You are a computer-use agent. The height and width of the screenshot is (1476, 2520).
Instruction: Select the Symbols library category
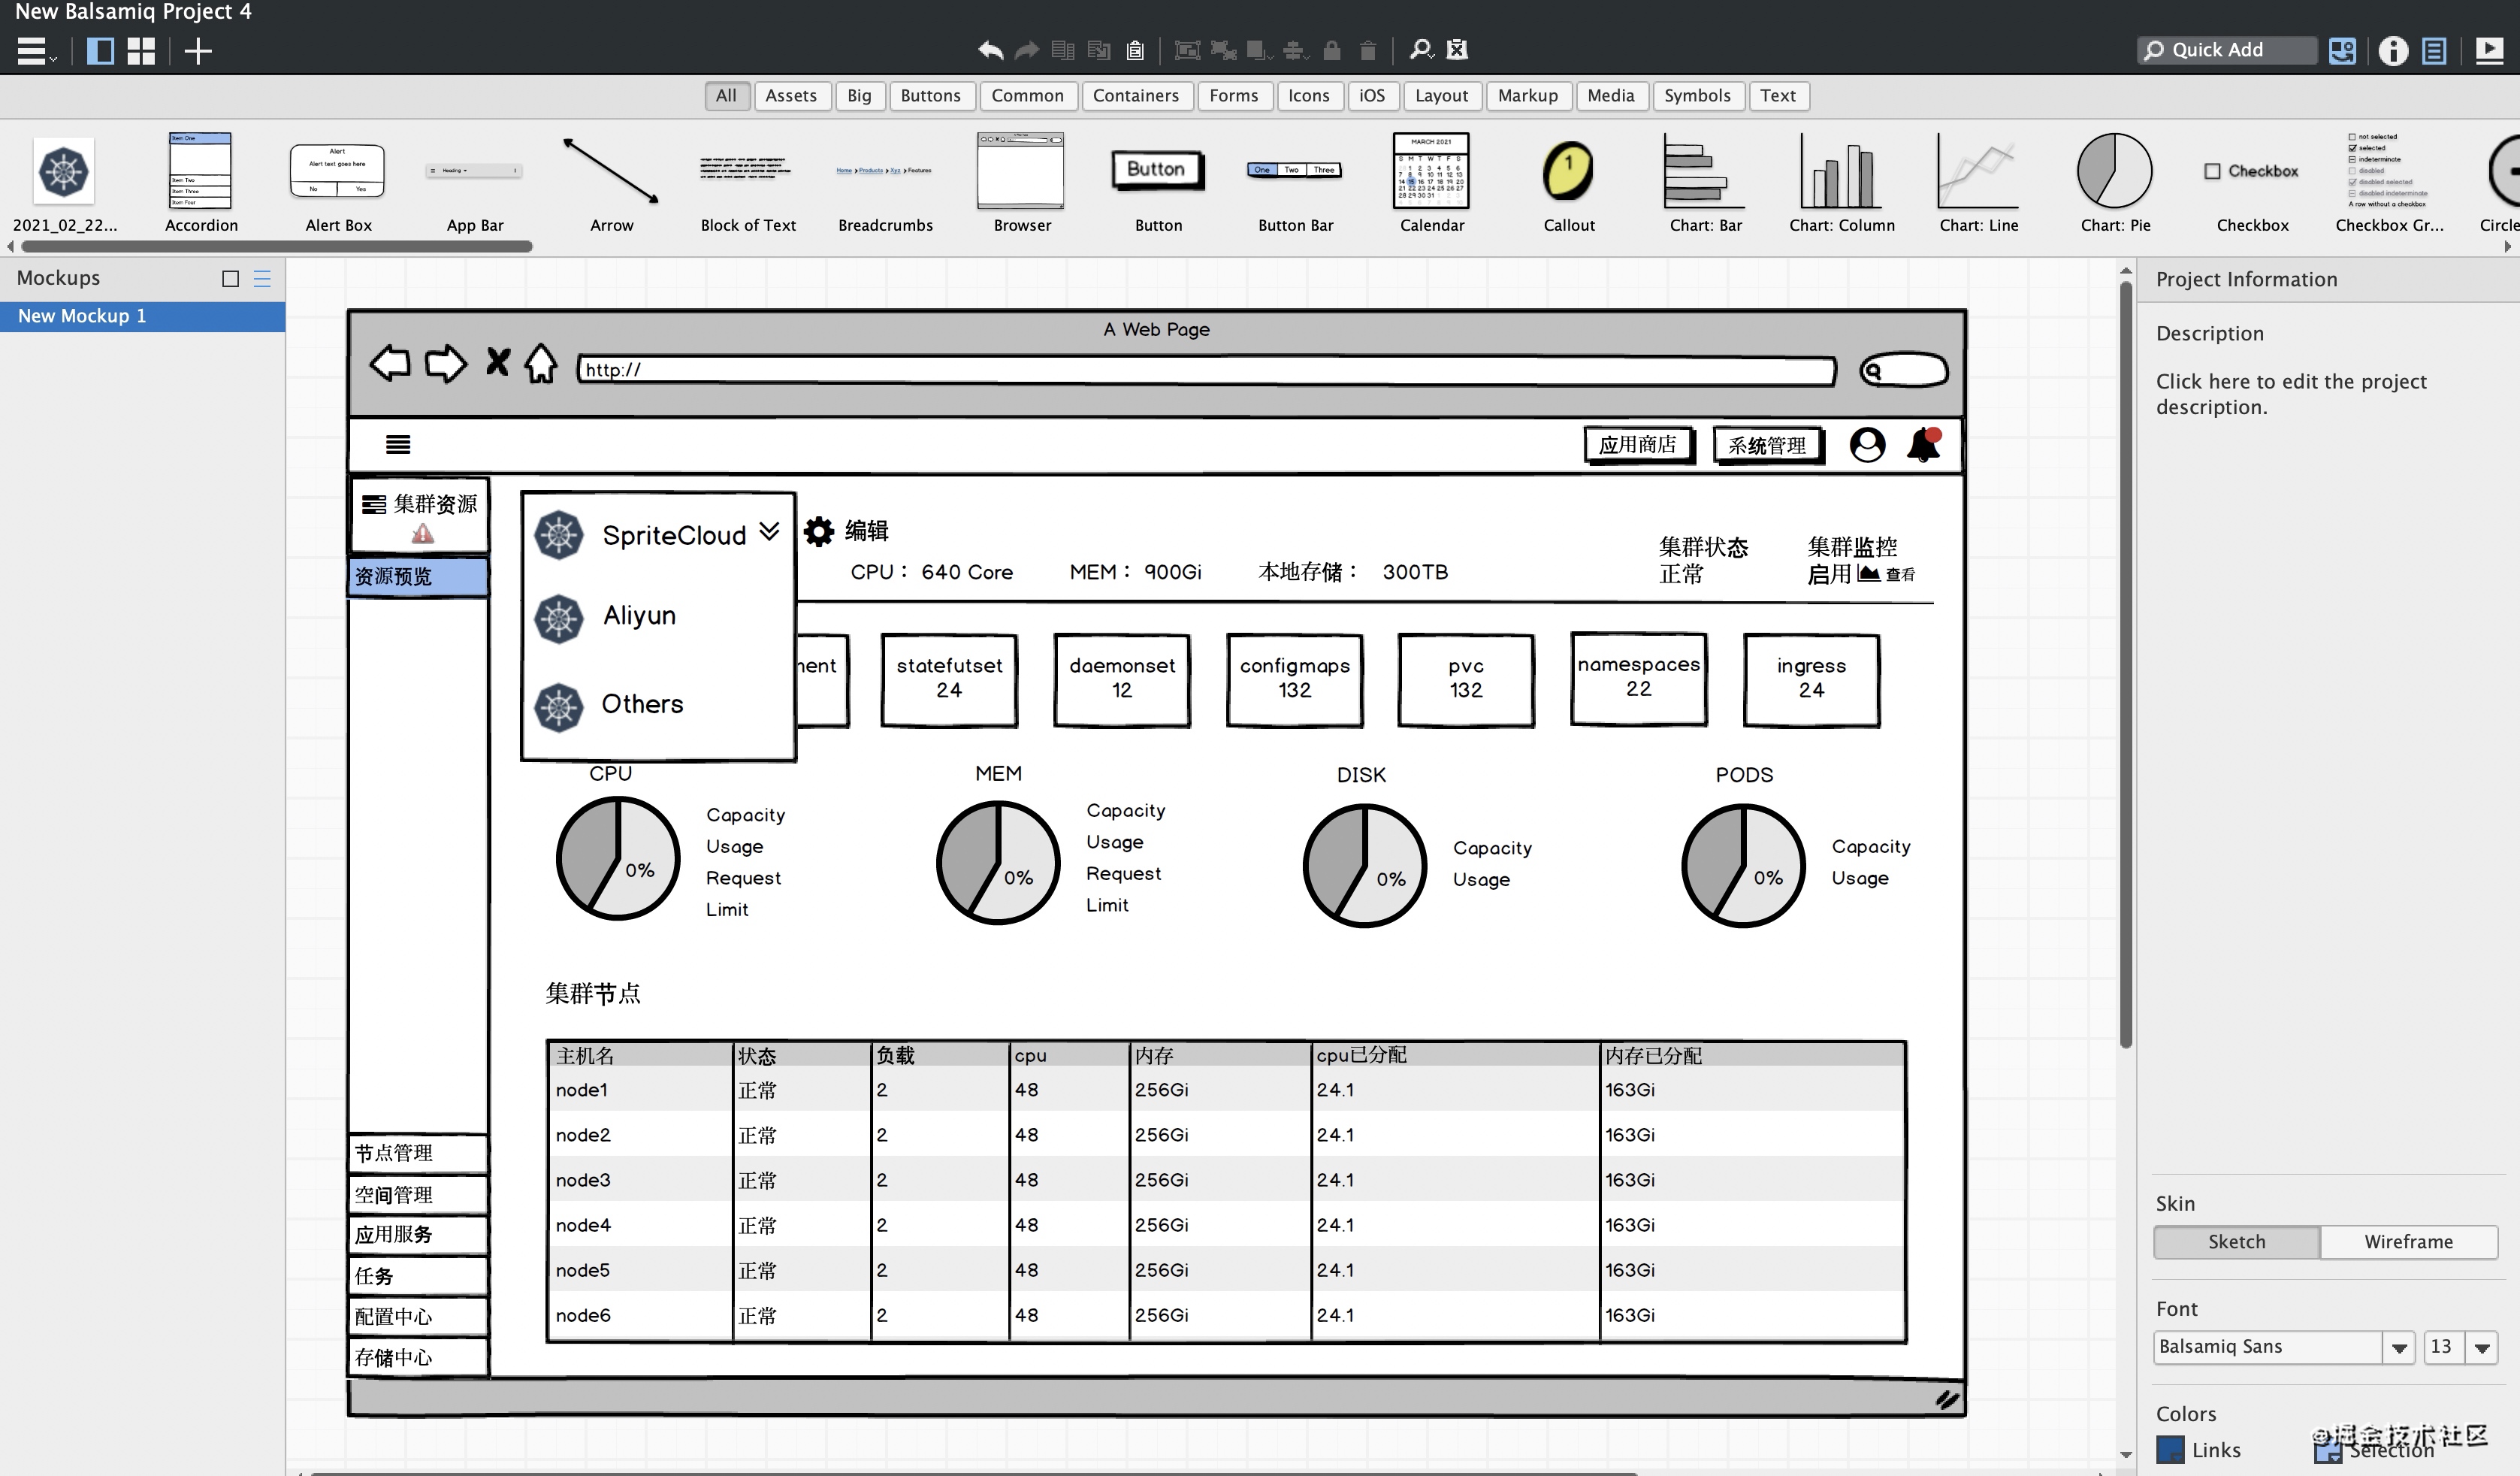1697,96
